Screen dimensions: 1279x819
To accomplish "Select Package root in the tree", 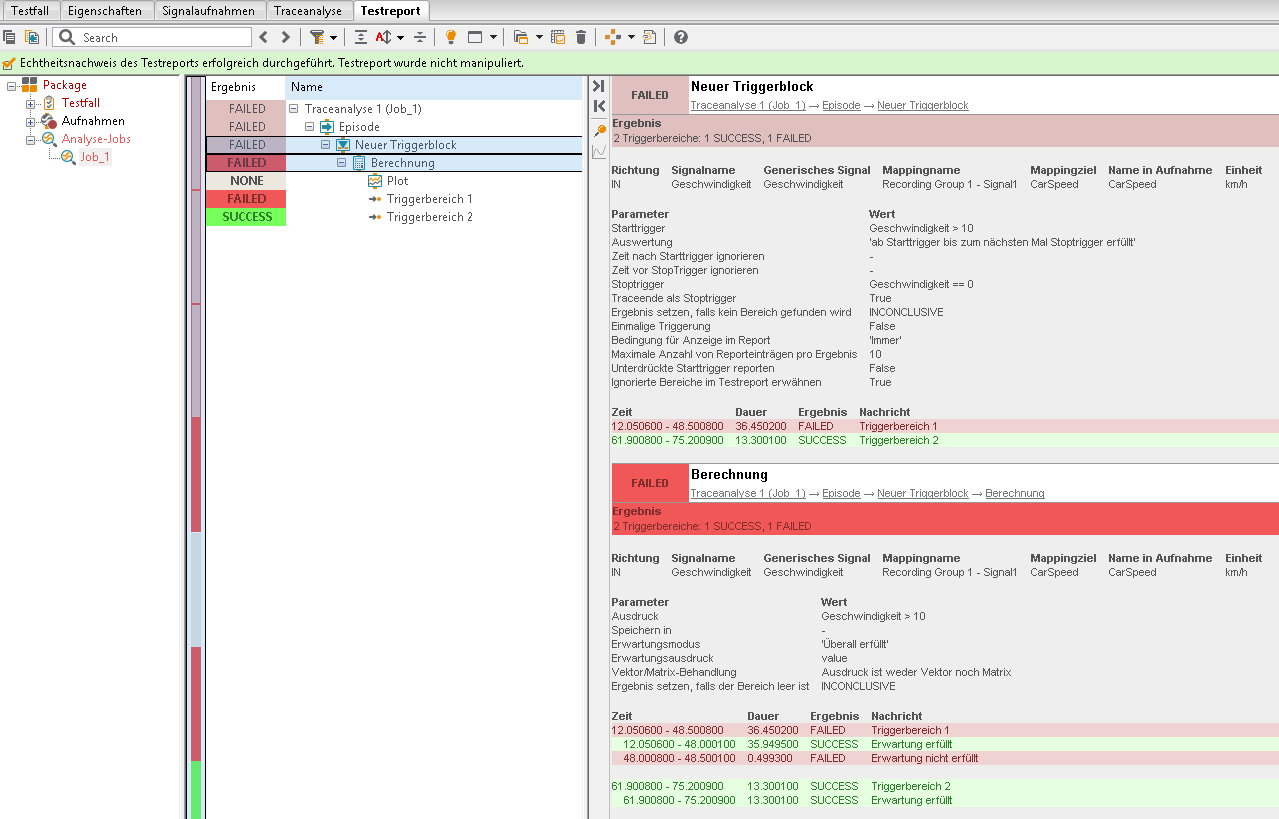I will pyautogui.click(x=64, y=85).
